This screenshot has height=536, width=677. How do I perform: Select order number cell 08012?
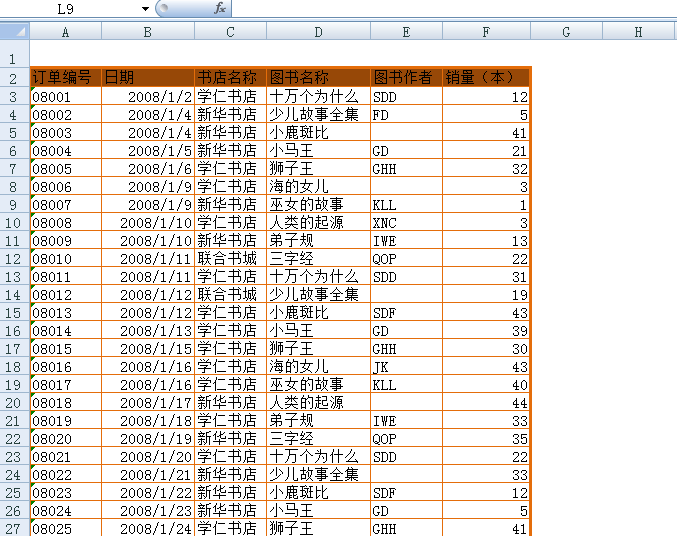(x=66, y=295)
